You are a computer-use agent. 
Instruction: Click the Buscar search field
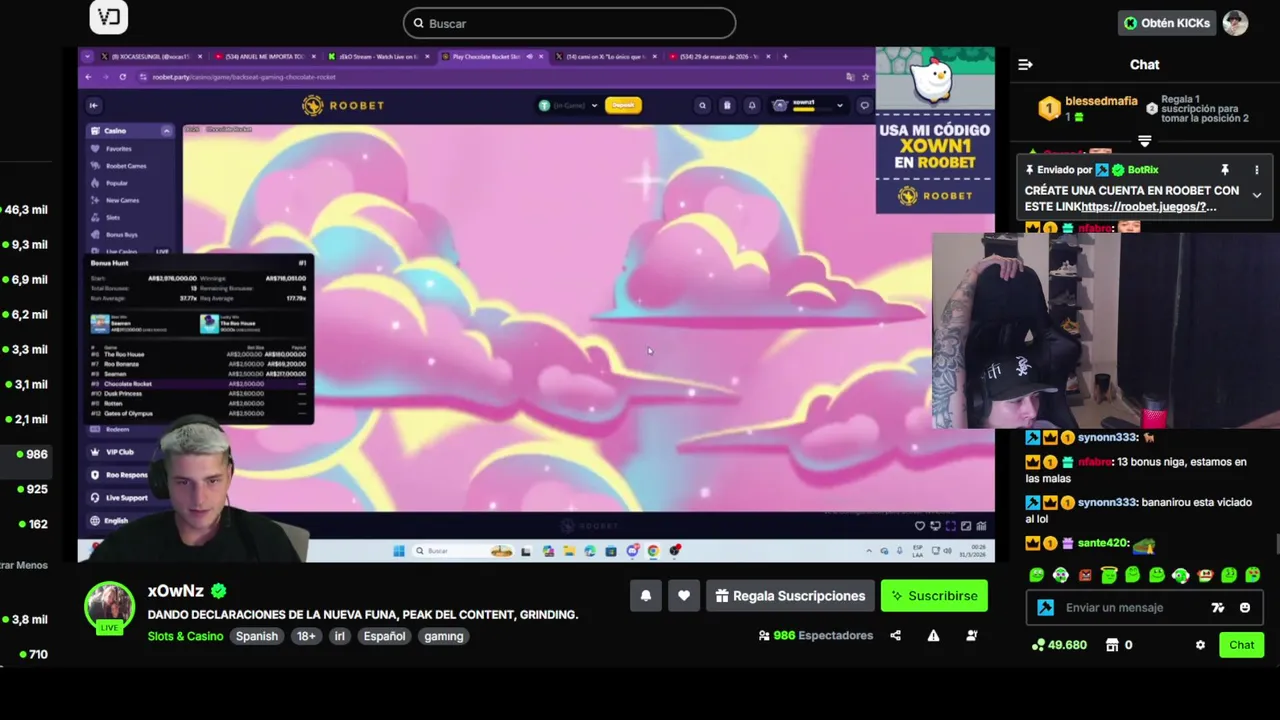[x=569, y=23]
